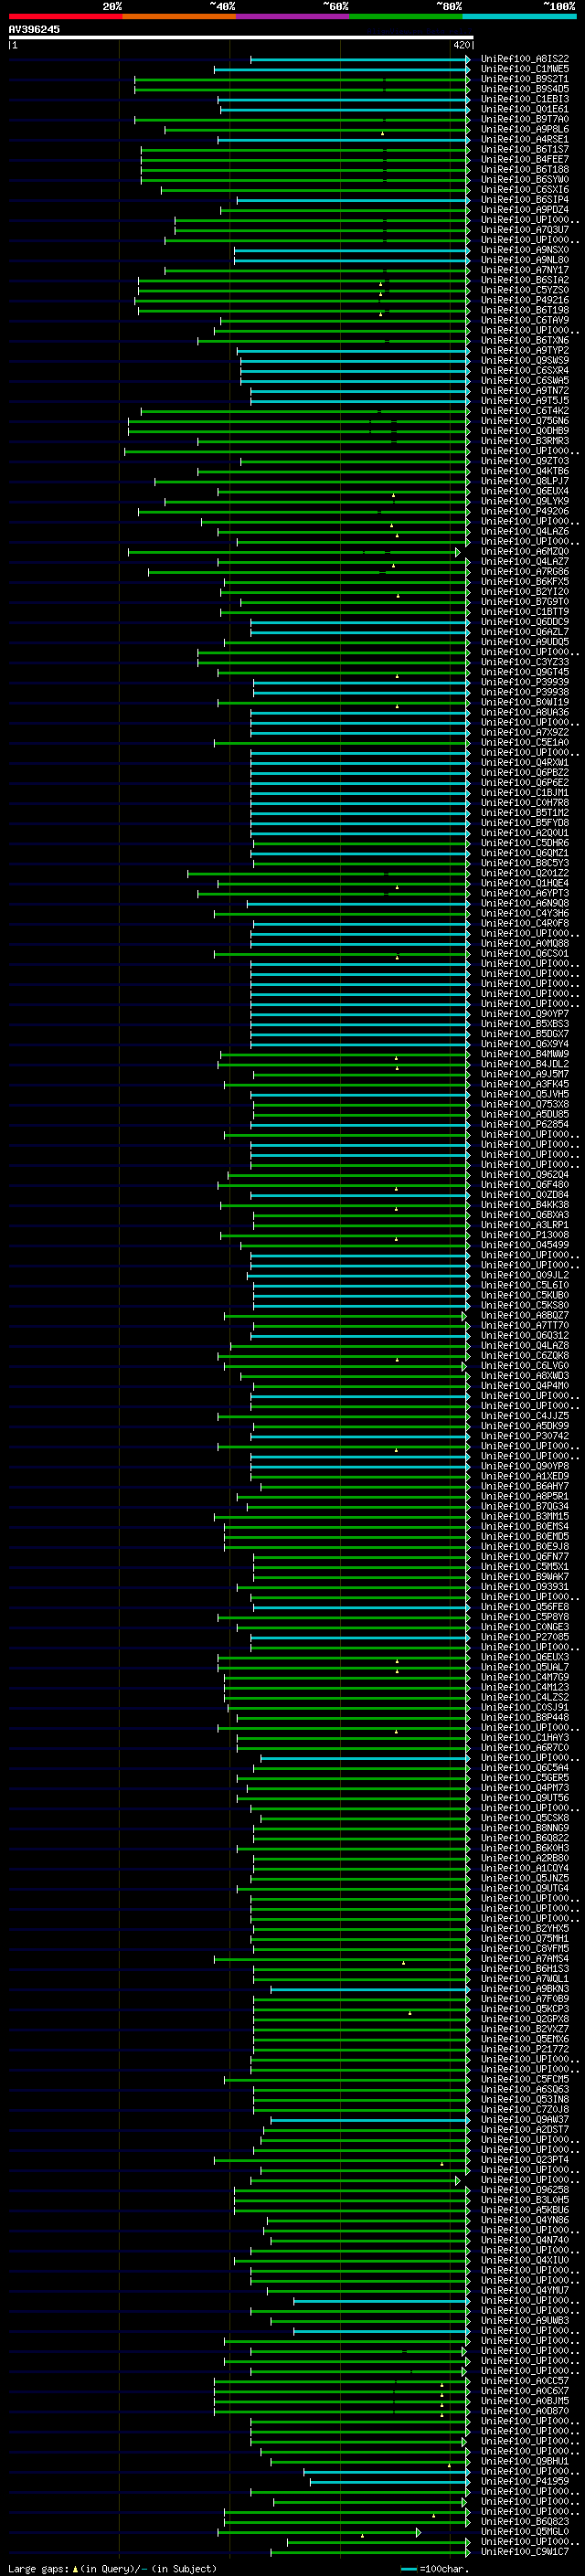Select hit label UniRef100_P21772
This screenshot has width=585, height=2576.
click(x=525, y=2050)
